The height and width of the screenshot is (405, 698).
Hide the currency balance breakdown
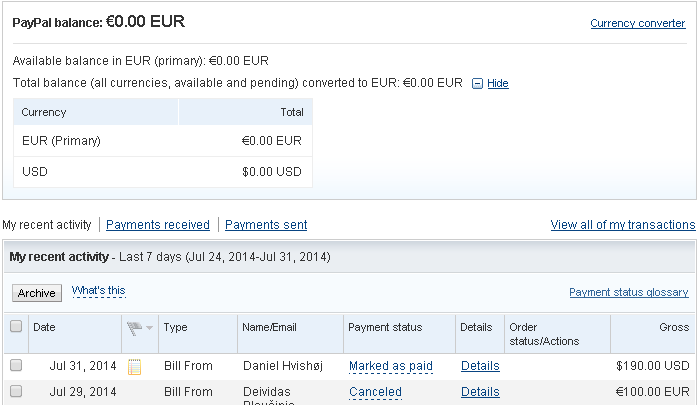497,84
